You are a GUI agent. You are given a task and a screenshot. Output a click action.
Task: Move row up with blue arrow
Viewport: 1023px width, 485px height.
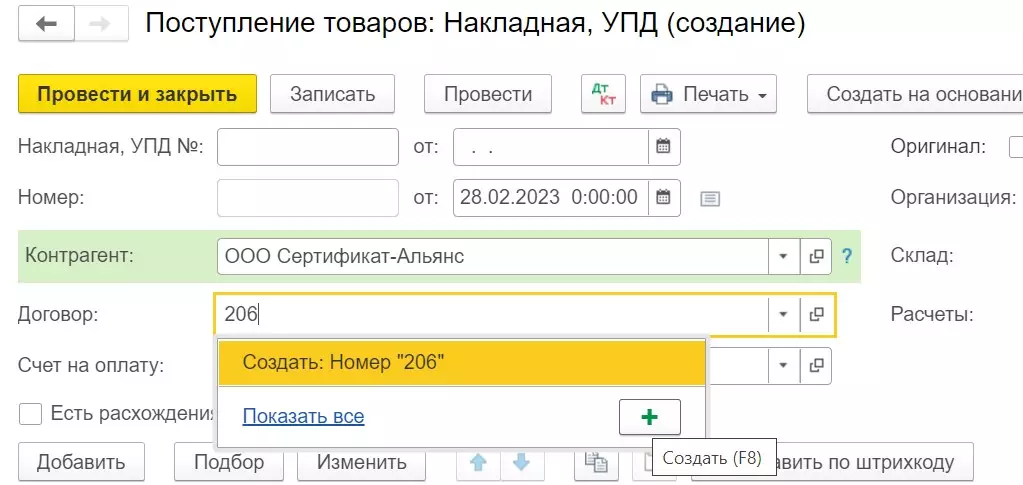[x=478, y=462]
